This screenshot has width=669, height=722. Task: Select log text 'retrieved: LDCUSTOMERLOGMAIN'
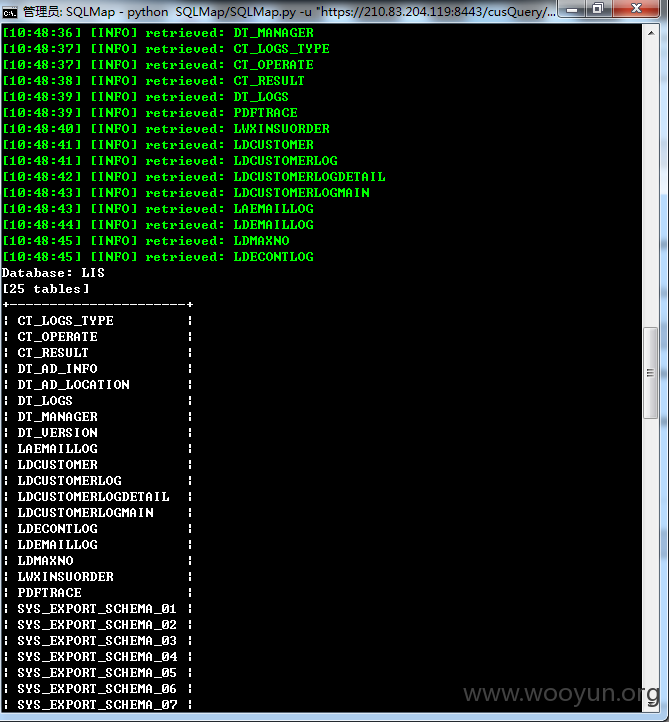point(257,193)
